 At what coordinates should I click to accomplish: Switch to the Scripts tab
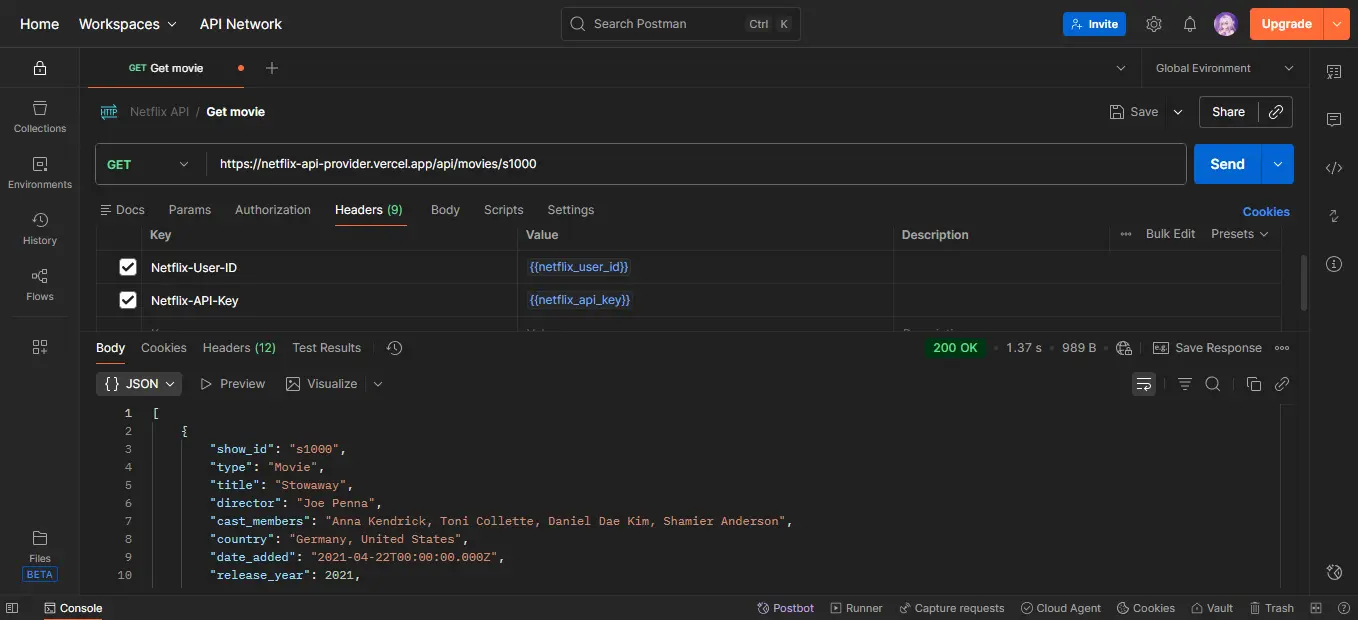[503, 209]
